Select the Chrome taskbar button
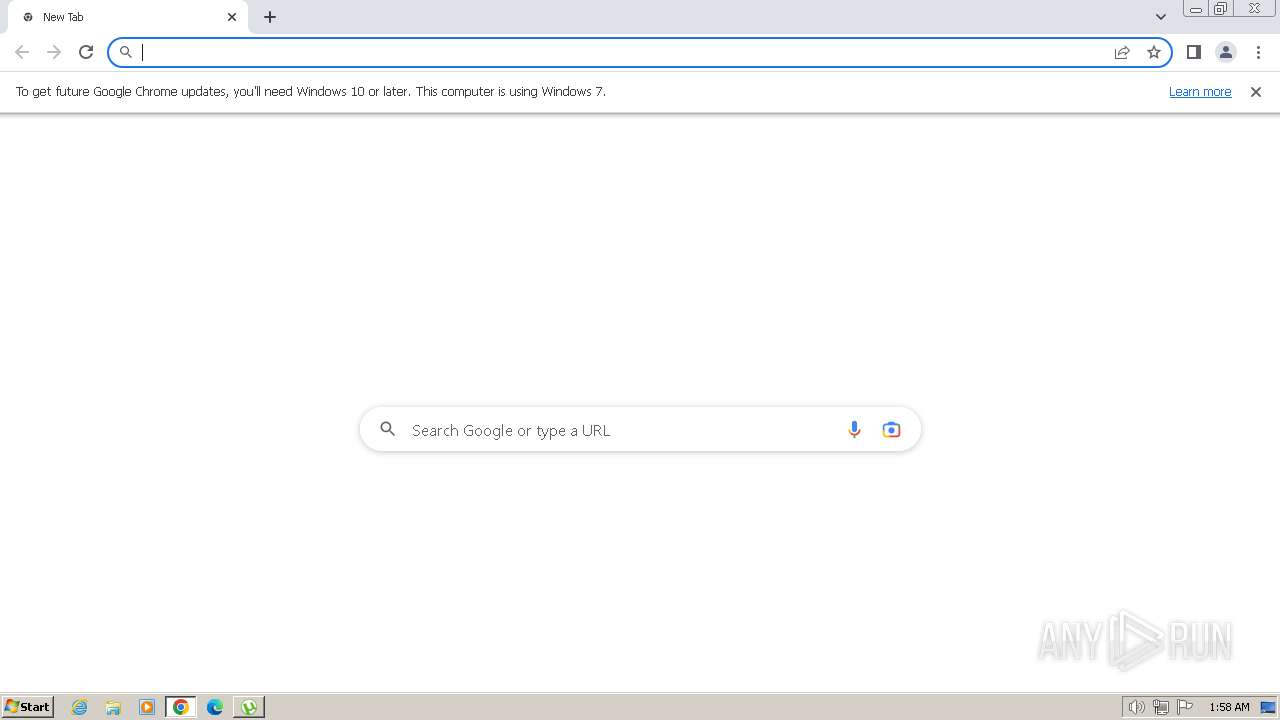This screenshot has width=1280, height=720. pyautogui.click(x=181, y=707)
